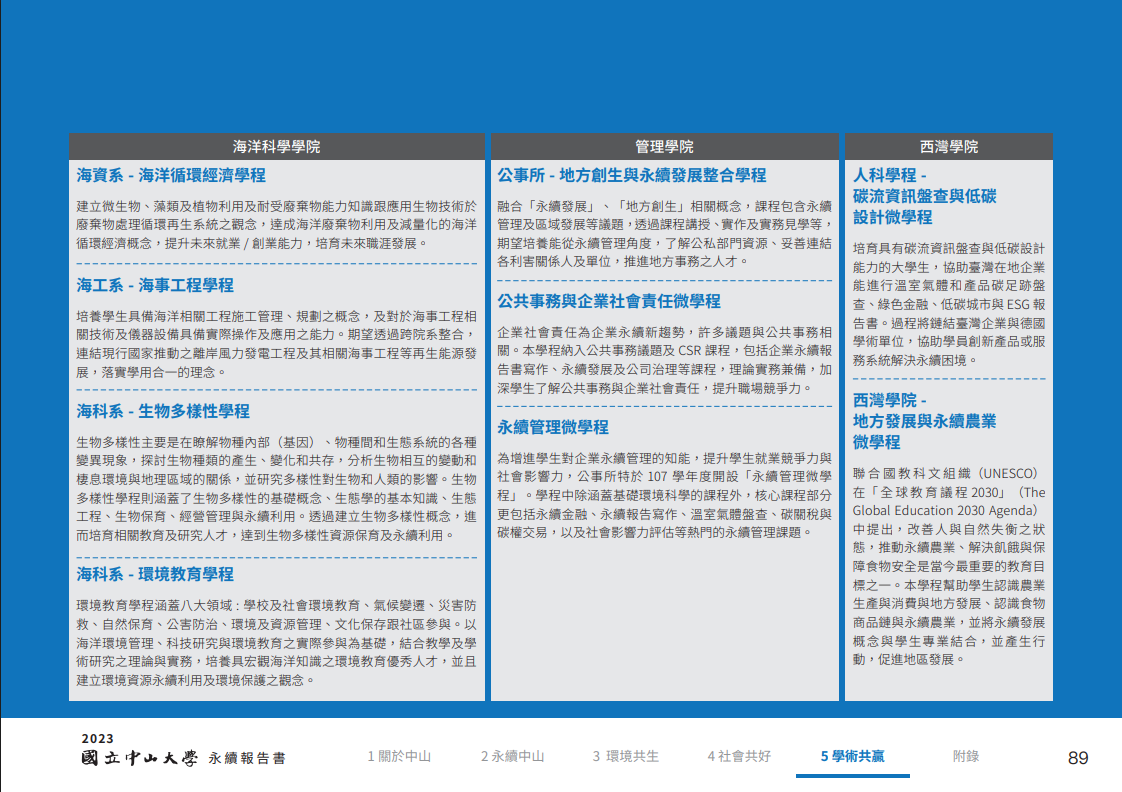Click the 海工系 - 海事工程學程 heading
Viewport: 1122px width, 792px height.
coord(155,285)
